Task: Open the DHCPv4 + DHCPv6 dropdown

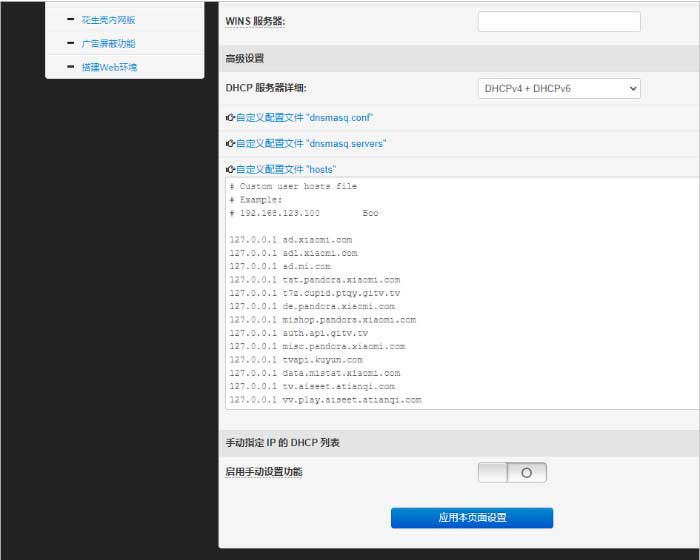Action: click(x=559, y=88)
